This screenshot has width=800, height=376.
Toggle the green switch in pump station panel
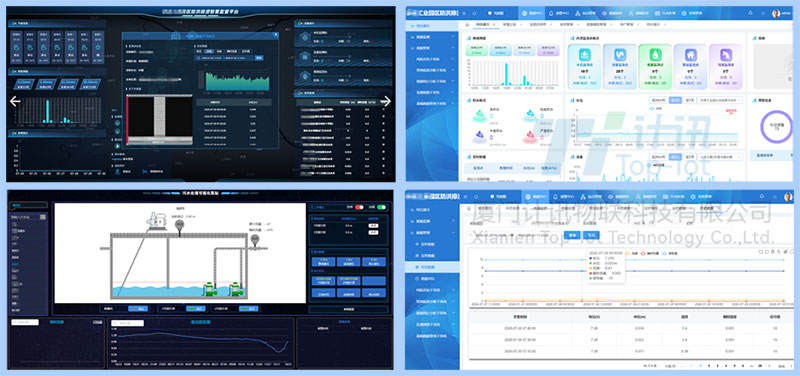click(381, 207)
